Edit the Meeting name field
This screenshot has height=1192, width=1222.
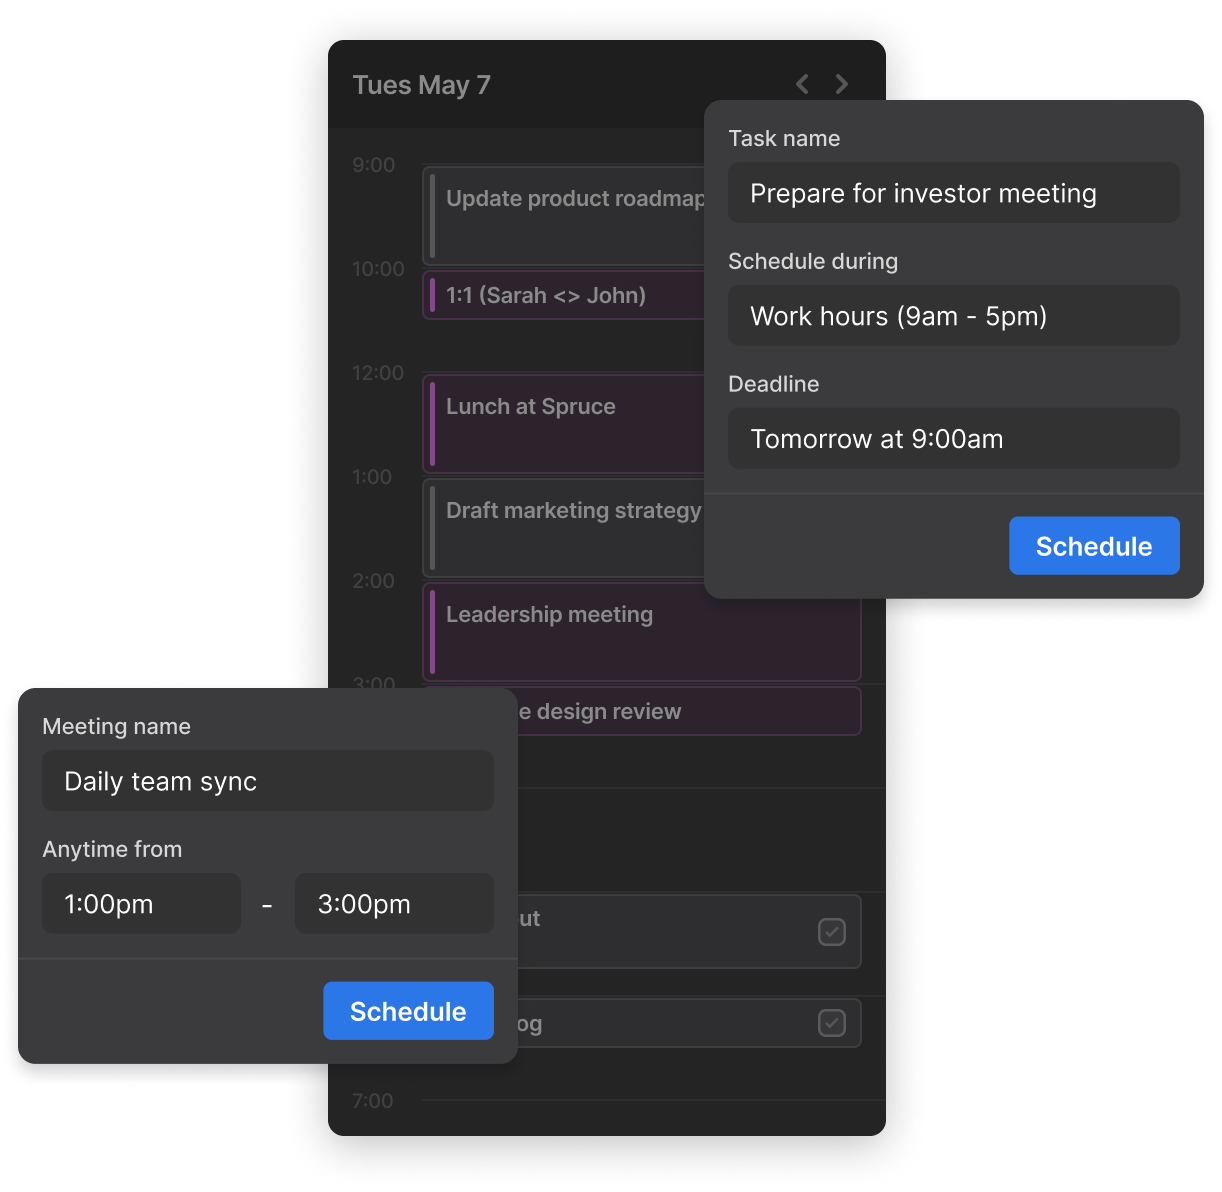pos(267,781)
